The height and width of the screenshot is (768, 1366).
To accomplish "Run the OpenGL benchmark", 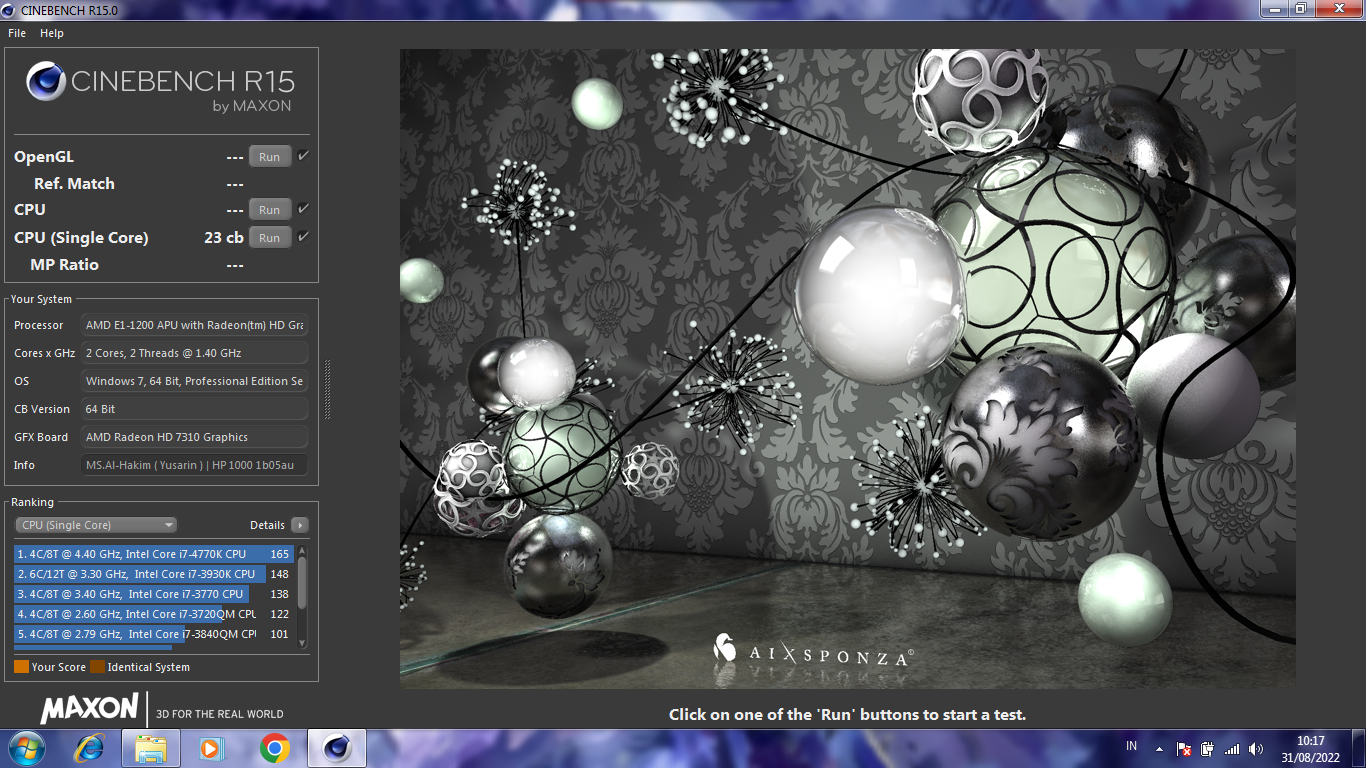I will pos(270,157).
